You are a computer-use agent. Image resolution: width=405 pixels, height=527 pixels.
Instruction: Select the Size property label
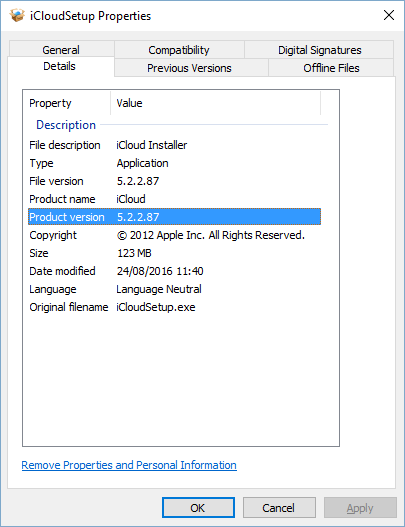(39, 253)
